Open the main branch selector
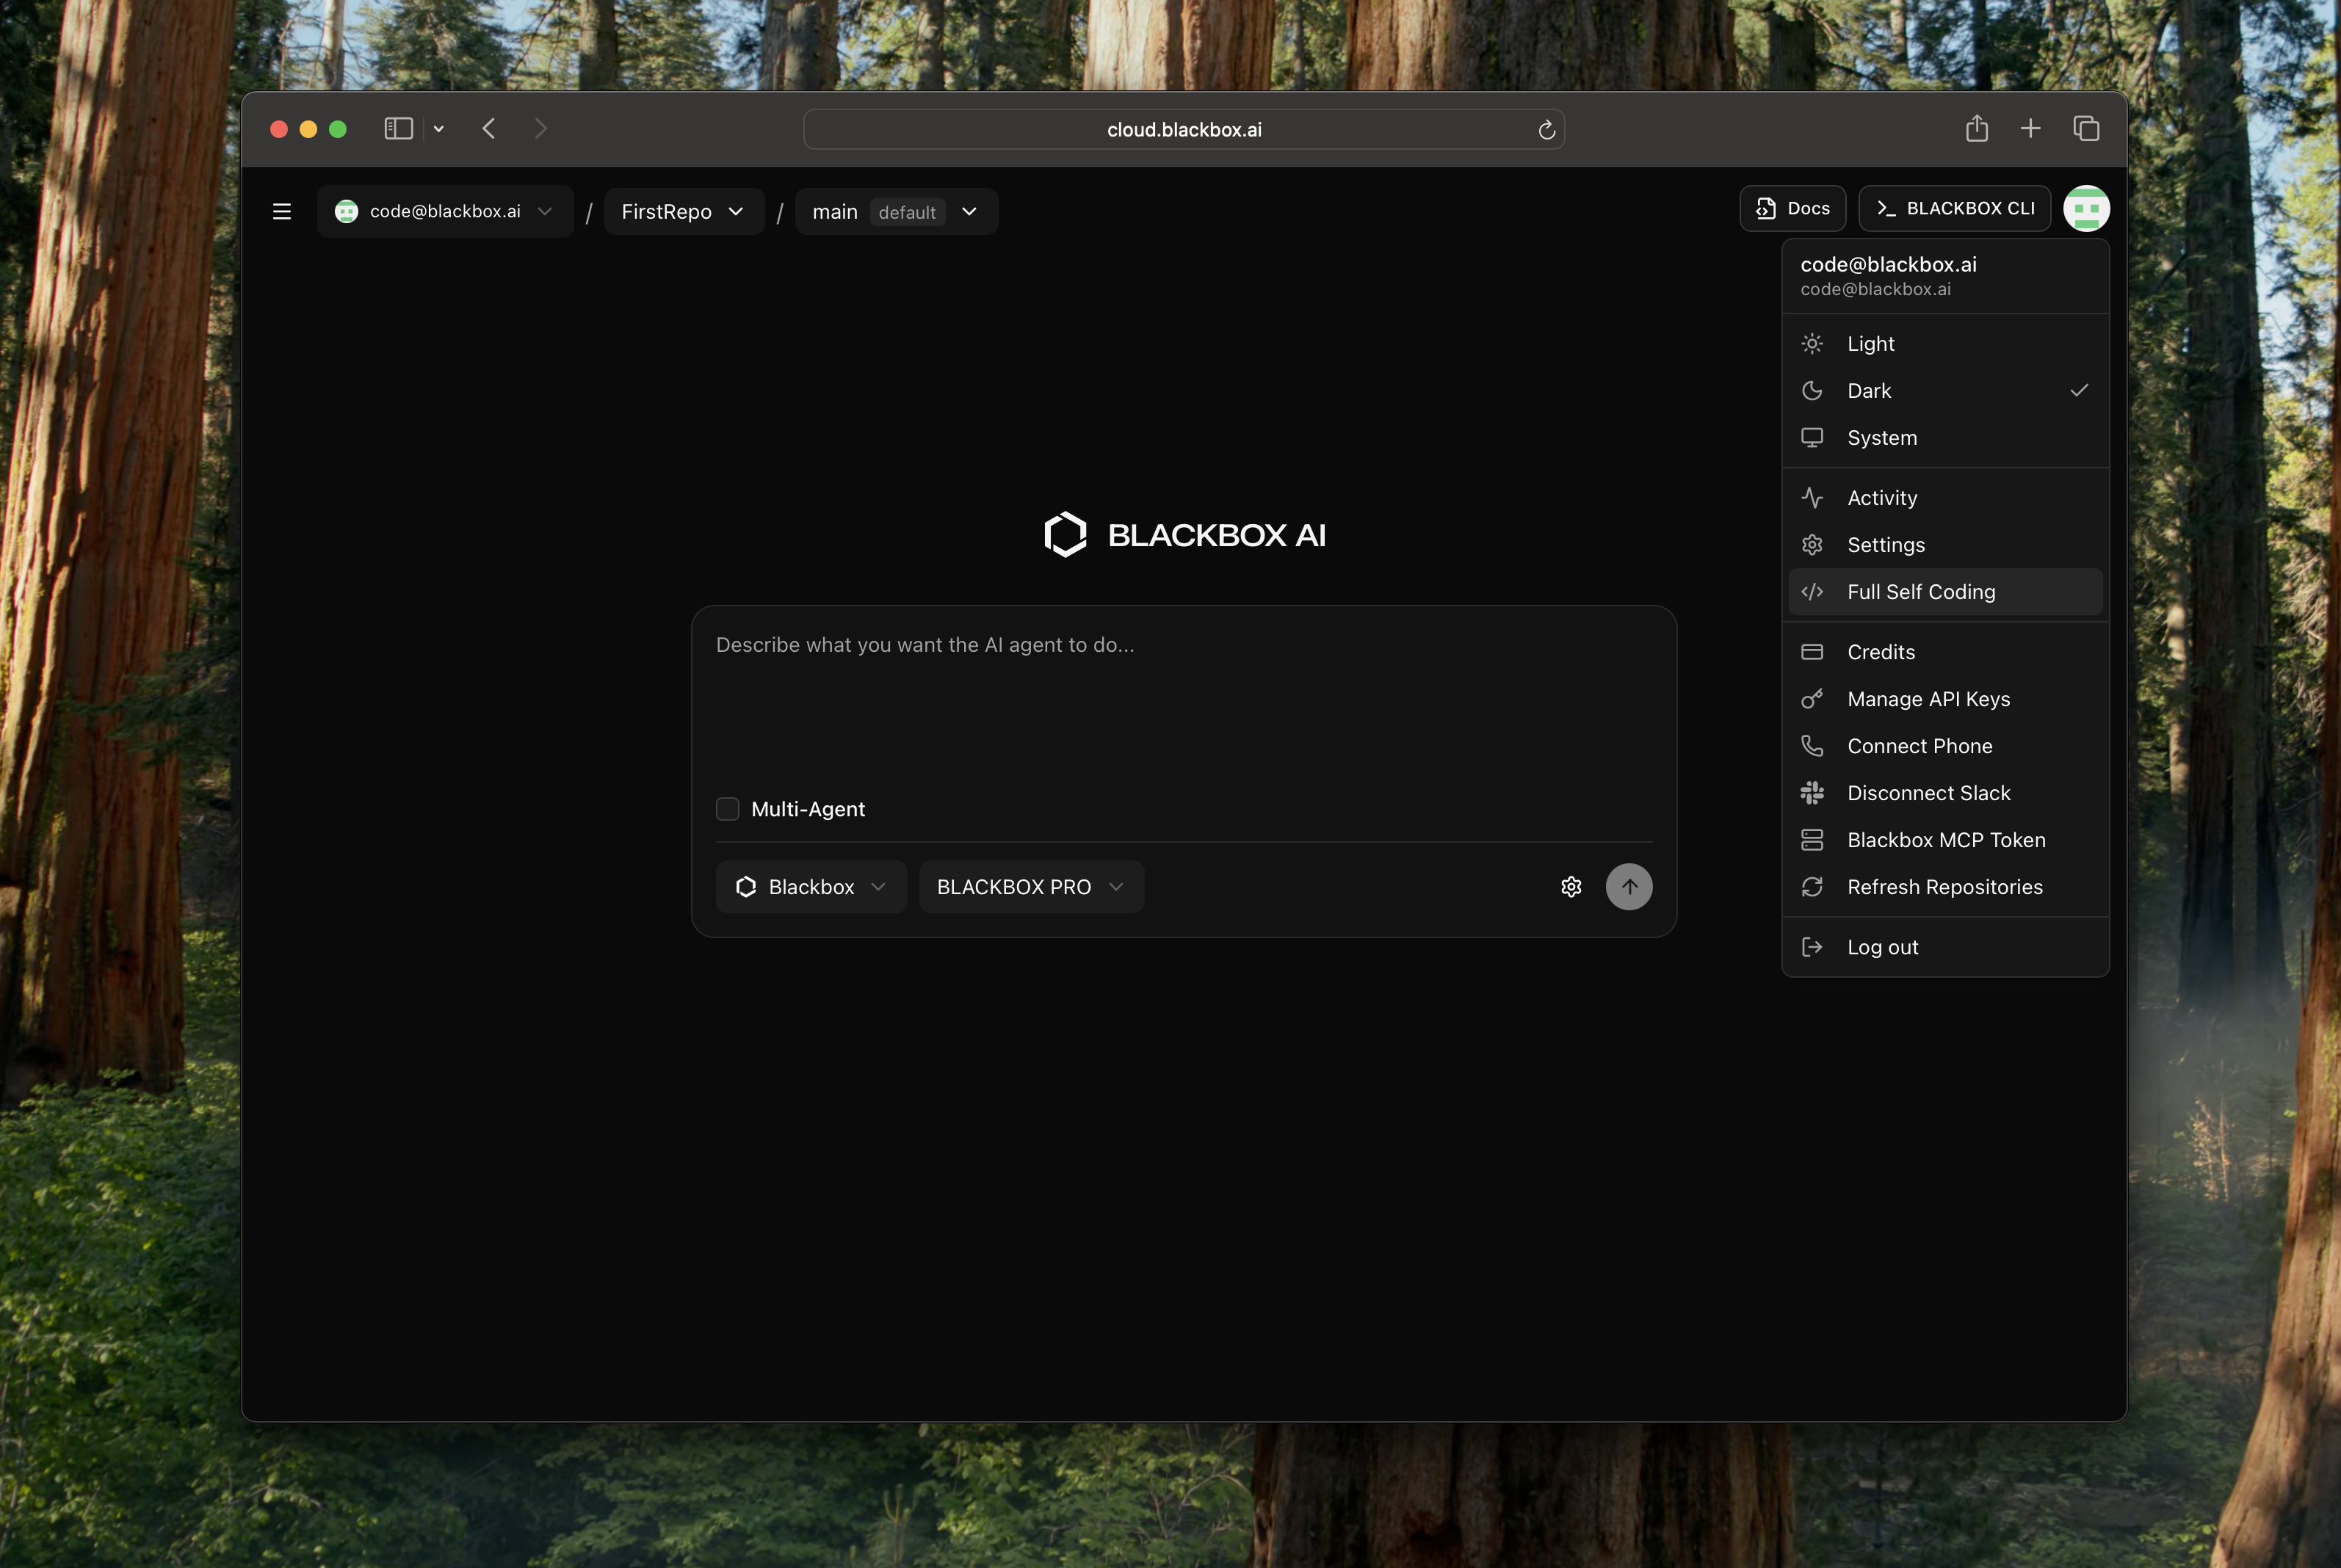The image size is (2341, 1568). click(x=895, y=211)
